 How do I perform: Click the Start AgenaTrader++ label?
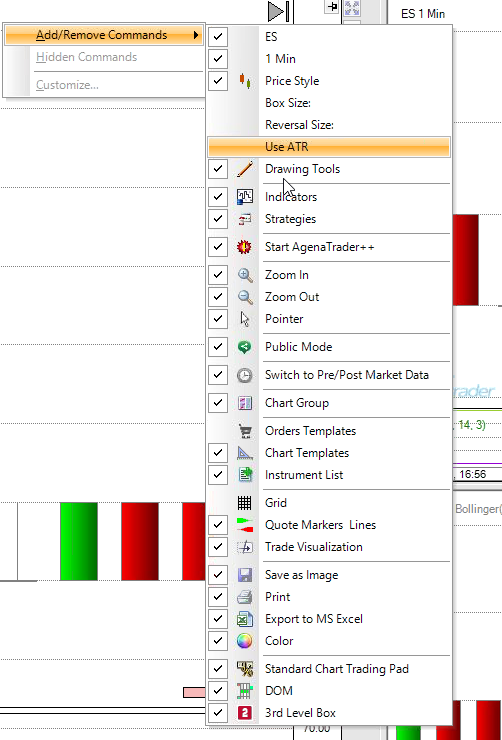click(x=319, y=247)
